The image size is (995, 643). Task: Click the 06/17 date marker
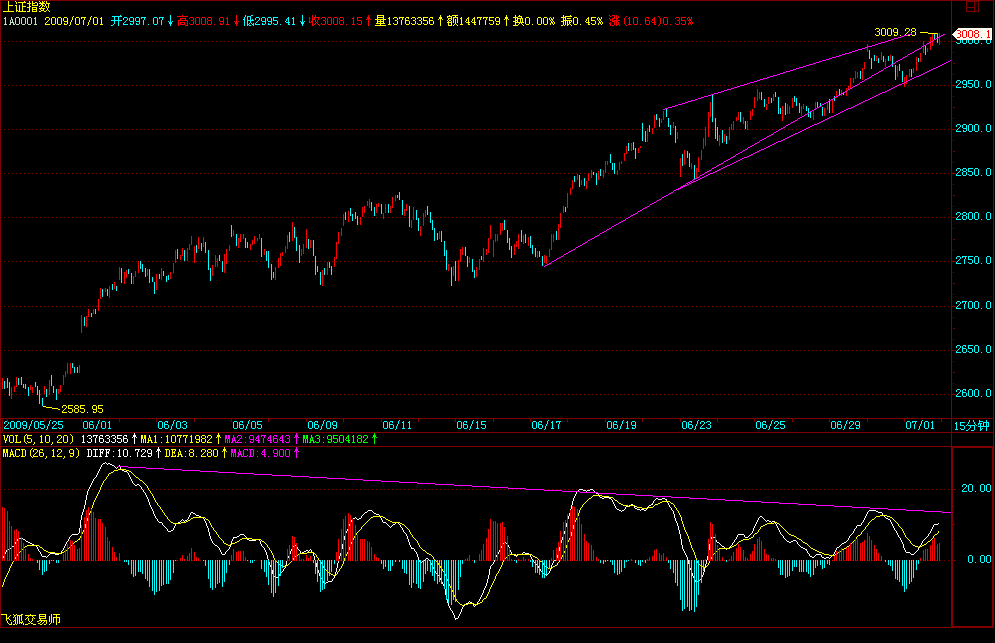click(546, 425)
